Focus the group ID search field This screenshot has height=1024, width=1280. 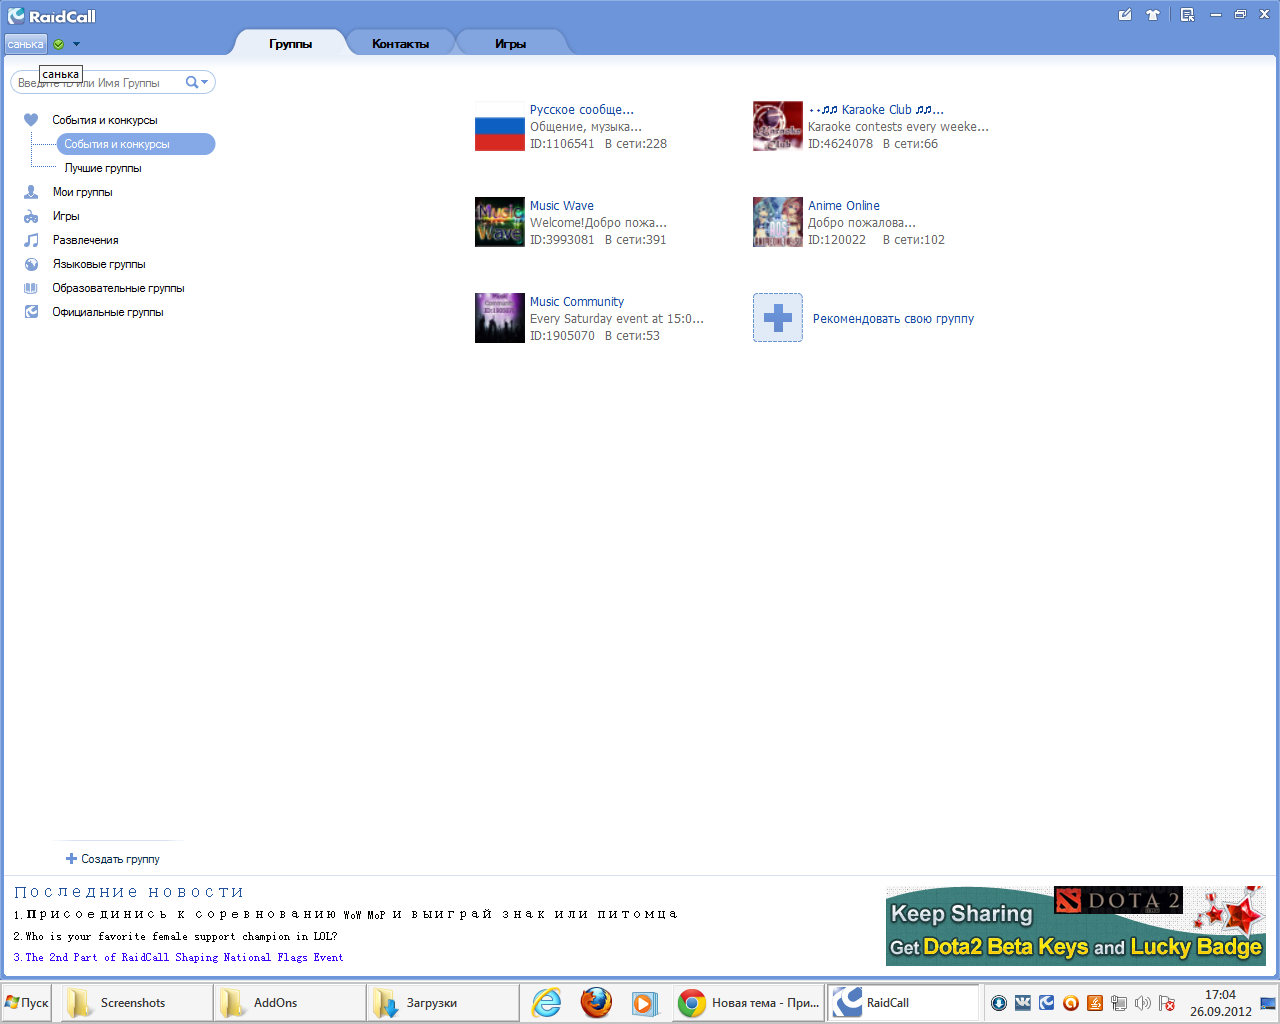100,83
